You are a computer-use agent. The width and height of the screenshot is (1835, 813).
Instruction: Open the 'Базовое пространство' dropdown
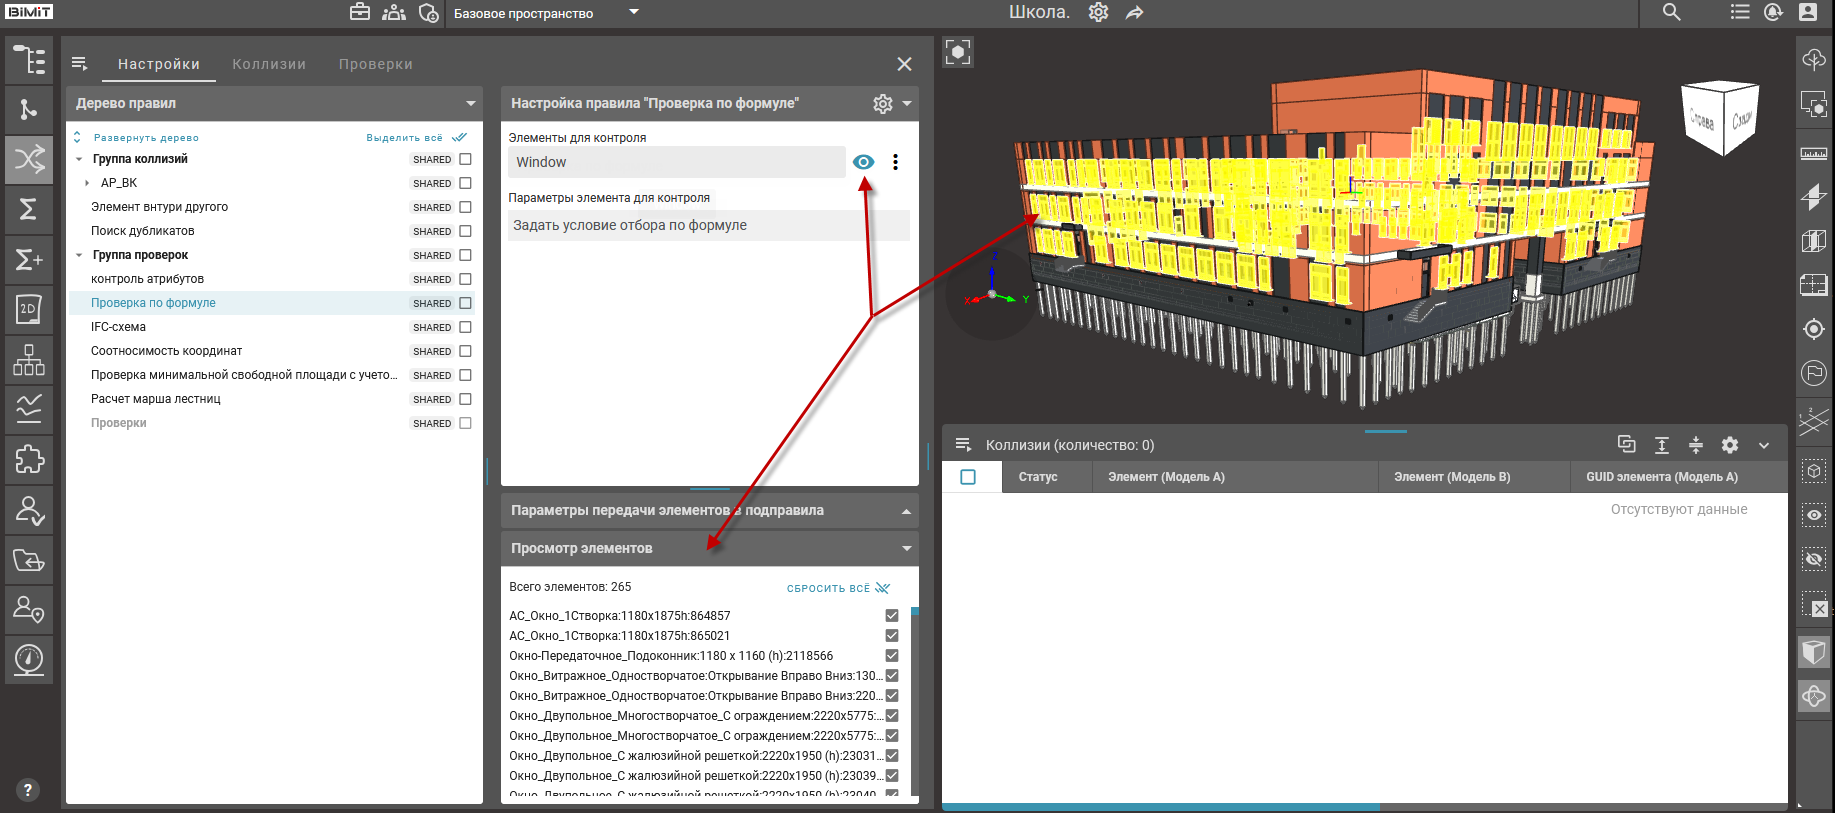(x=633, y=13)
